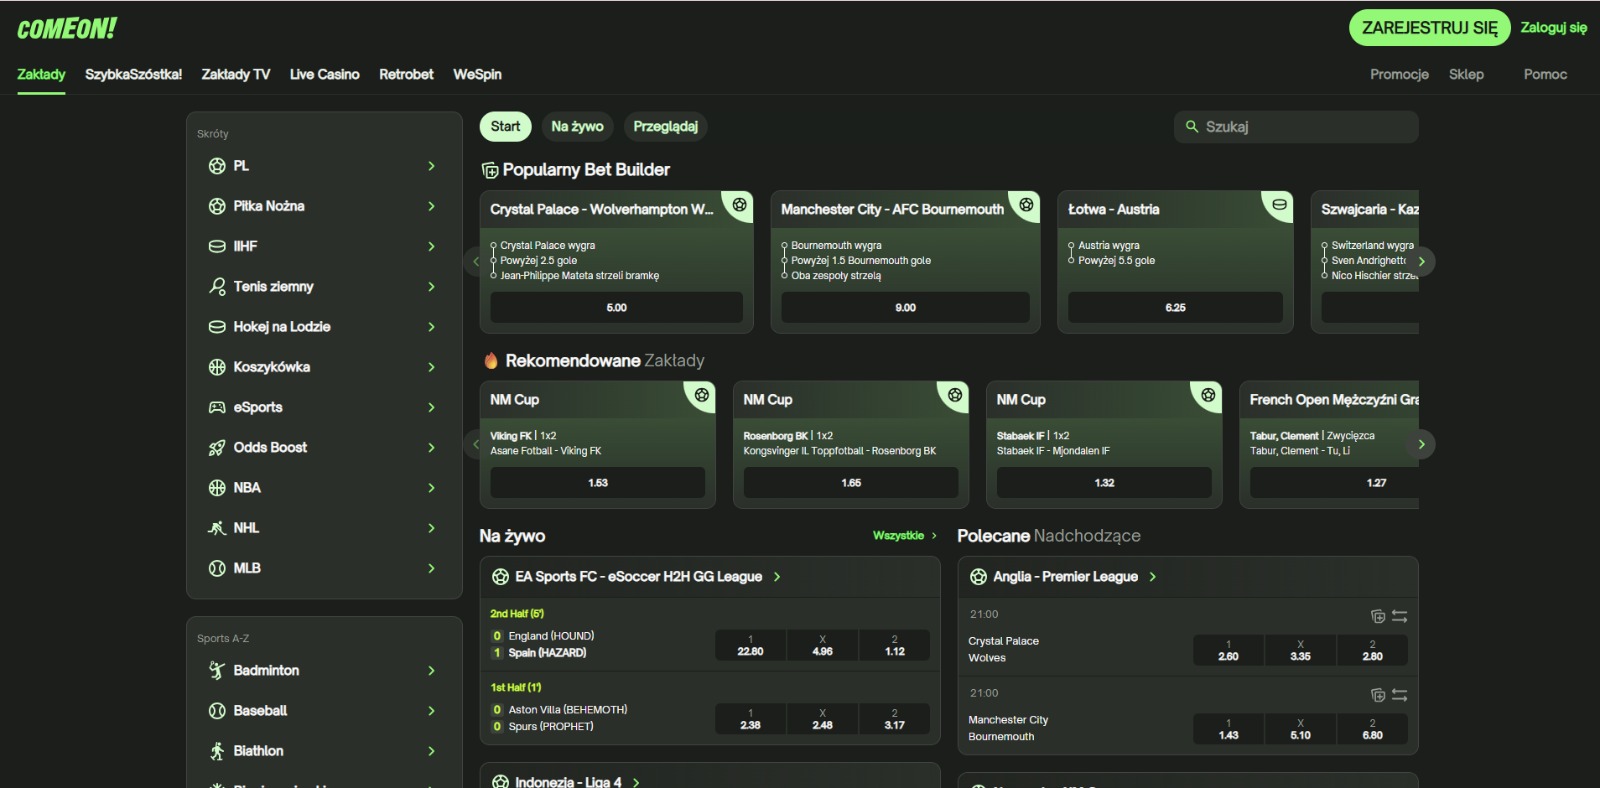Open the Zakłady tab
The height and width of the screenshot is (788, 1600).
pyautogui.click(x=41, y=74)
